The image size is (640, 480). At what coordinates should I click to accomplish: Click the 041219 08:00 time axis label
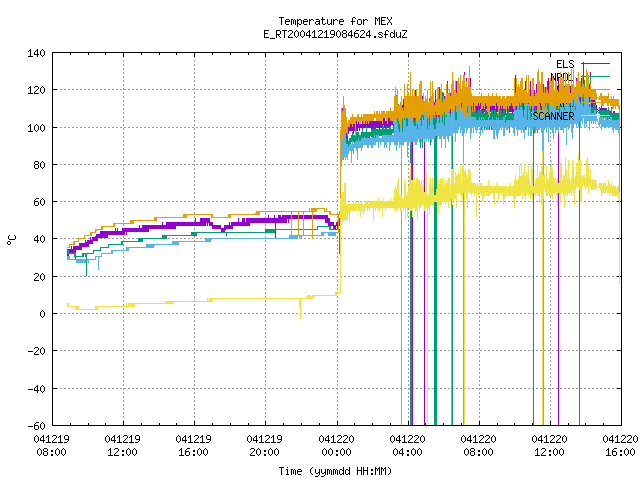pyautogui.click(x=51, y=446)
